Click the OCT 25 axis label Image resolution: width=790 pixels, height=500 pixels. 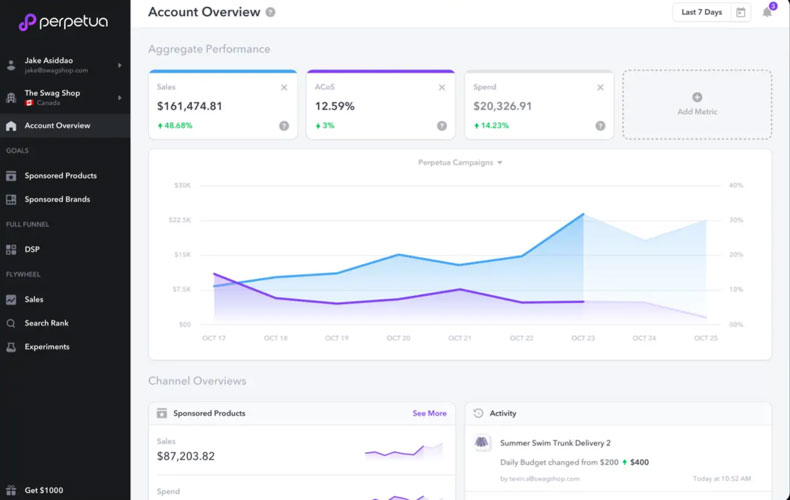(x=706, y=338)
